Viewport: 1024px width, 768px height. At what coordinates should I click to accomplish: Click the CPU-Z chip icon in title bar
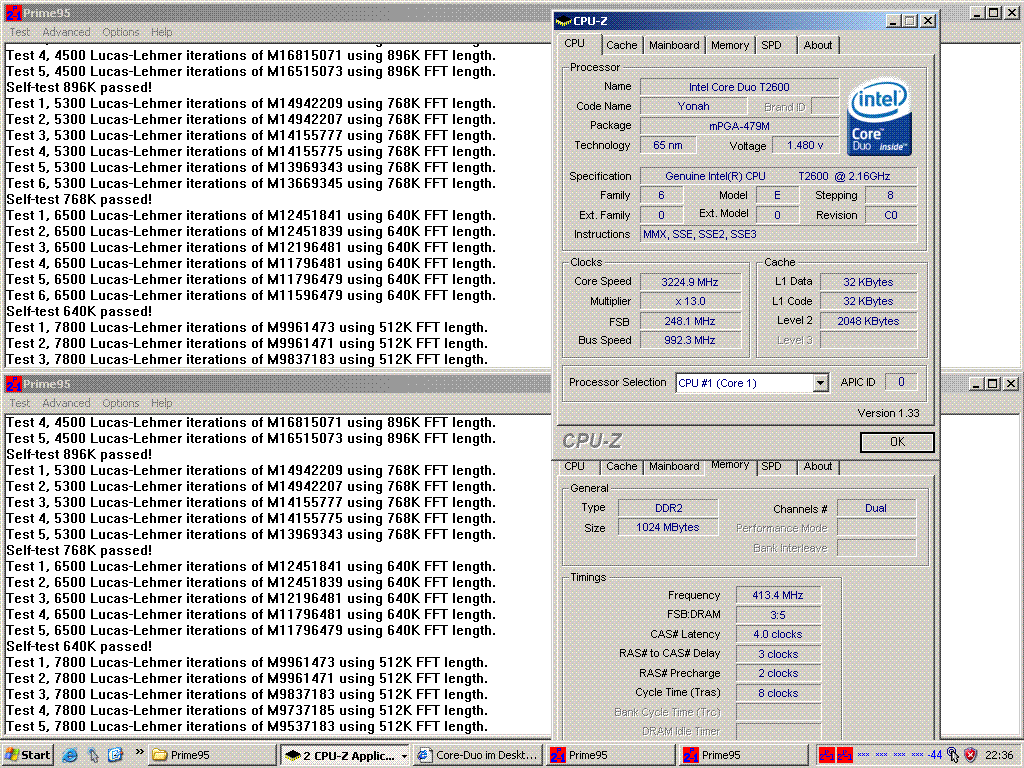pyautogui.click(x=563, y=22)
